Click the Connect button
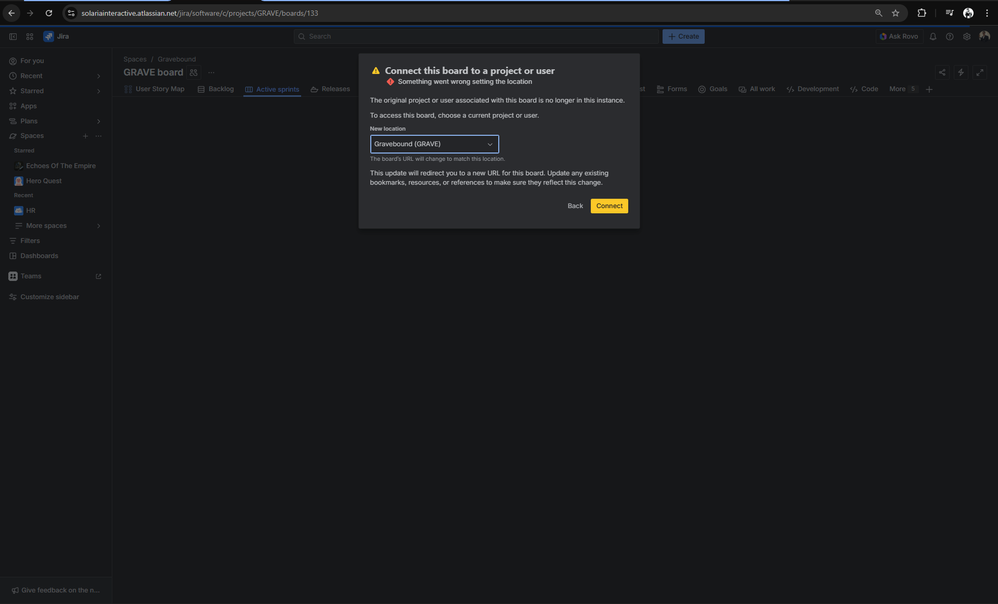Screen dimensions: 998x604 click(x=610, y=205)
